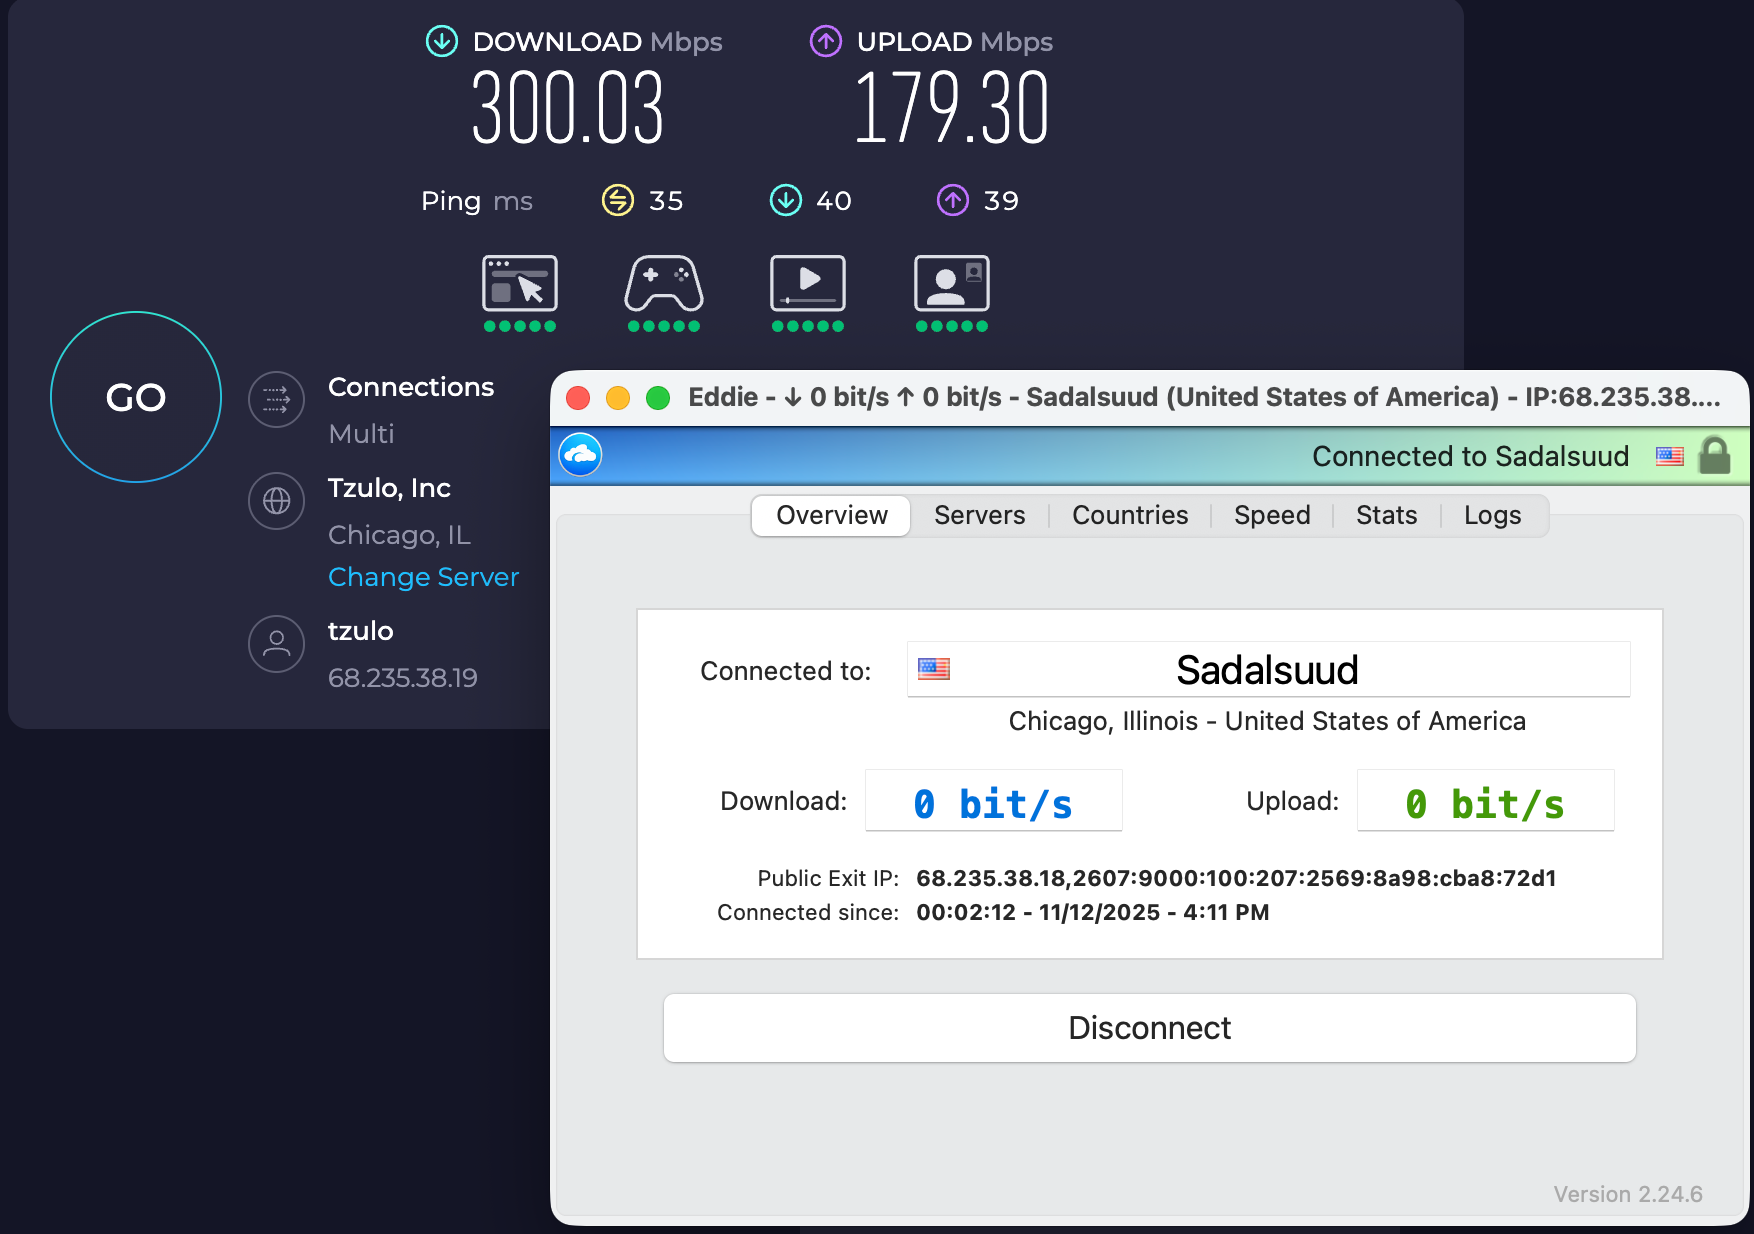Image resolution: width=1754 pixels, height=1234 pixels.
Task: Click the tzulo user profile icon
Action: click(276, 644)
